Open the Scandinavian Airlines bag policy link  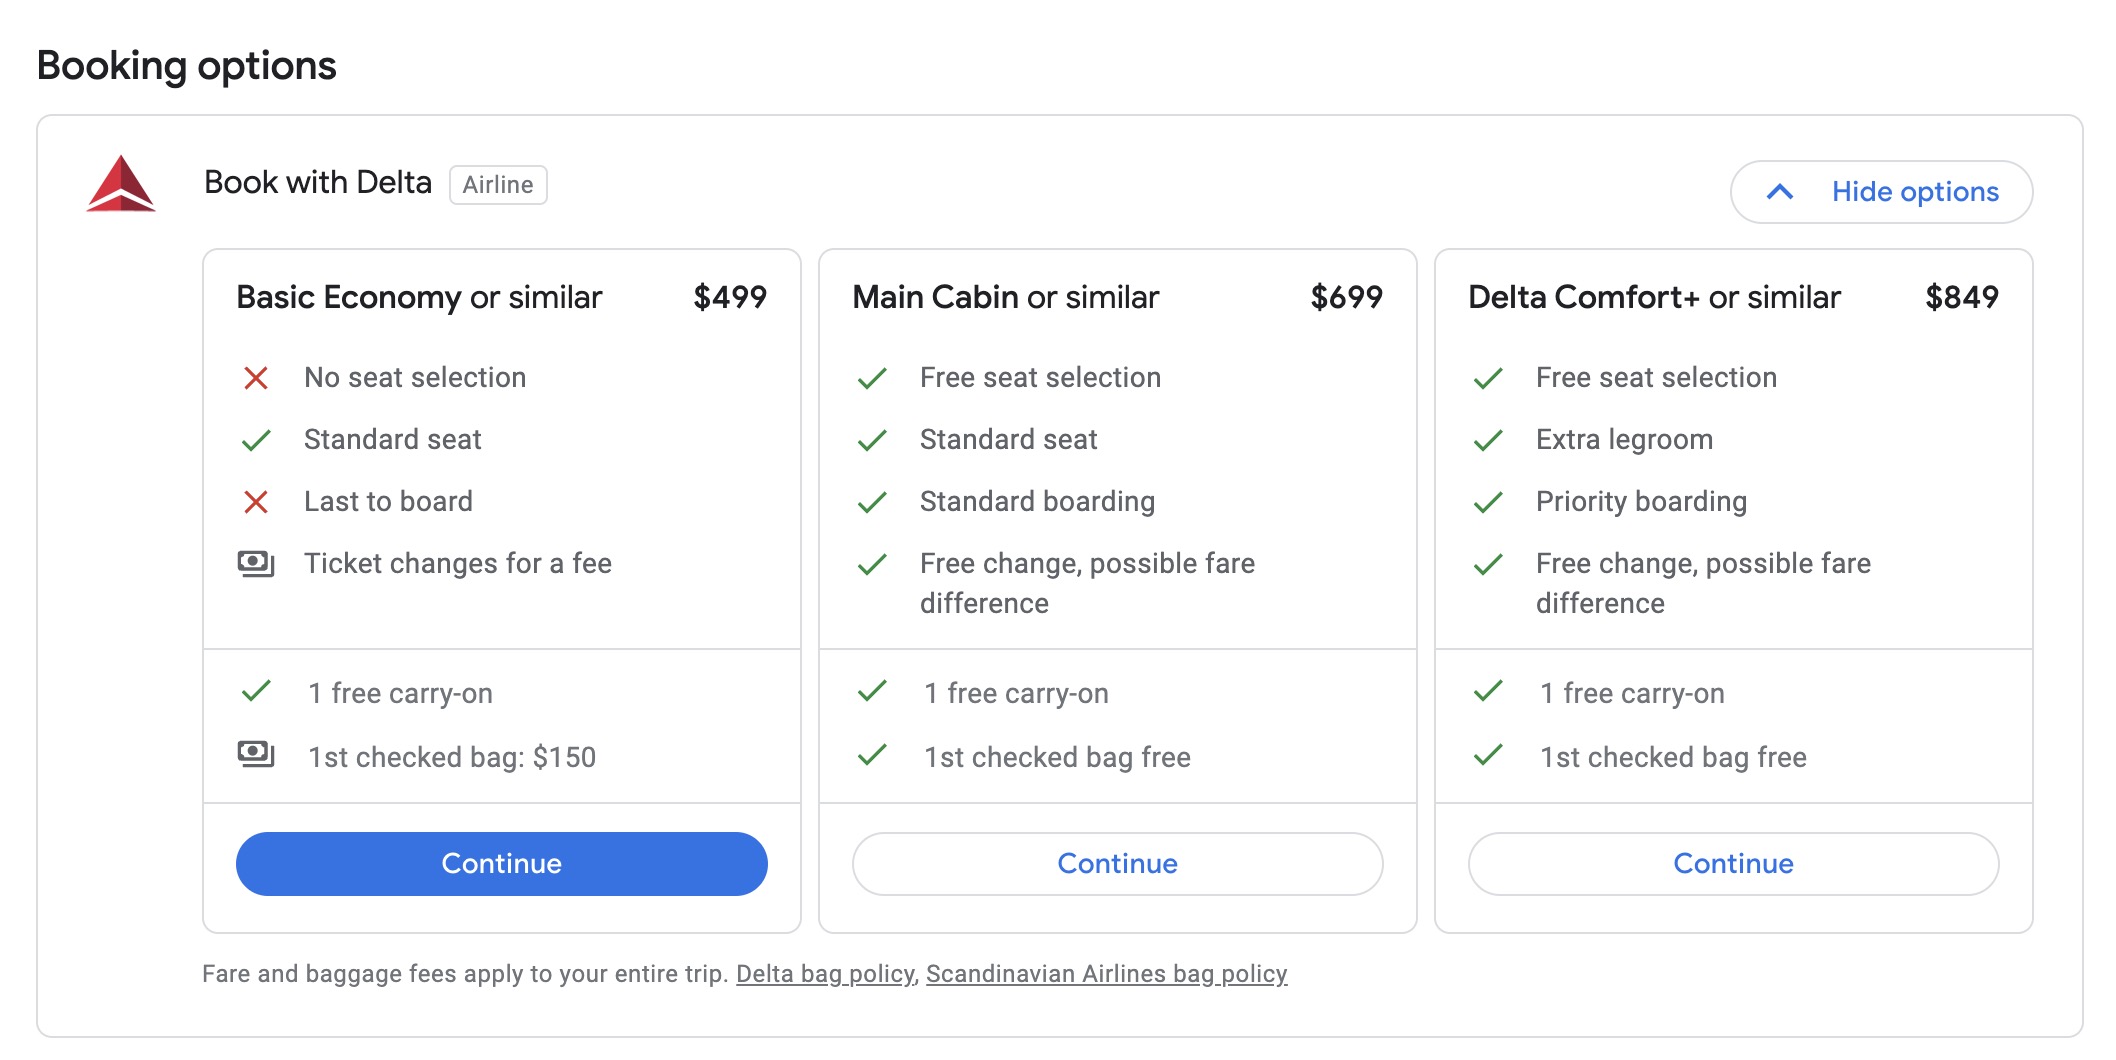pos(1107,973)
